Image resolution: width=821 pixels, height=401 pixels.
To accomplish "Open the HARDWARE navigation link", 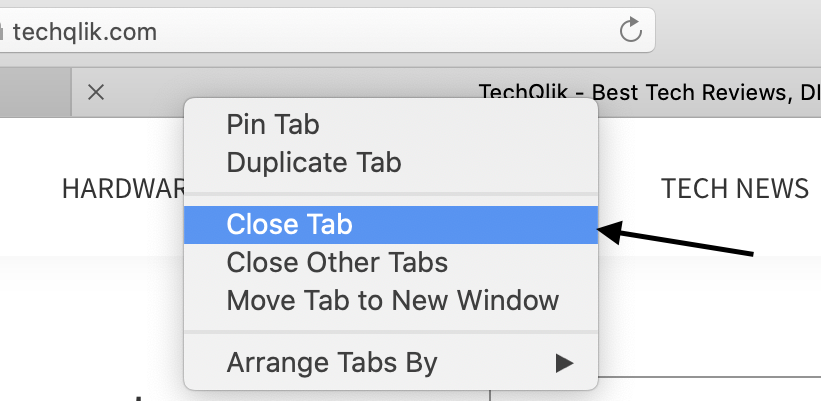I will 124,189.
